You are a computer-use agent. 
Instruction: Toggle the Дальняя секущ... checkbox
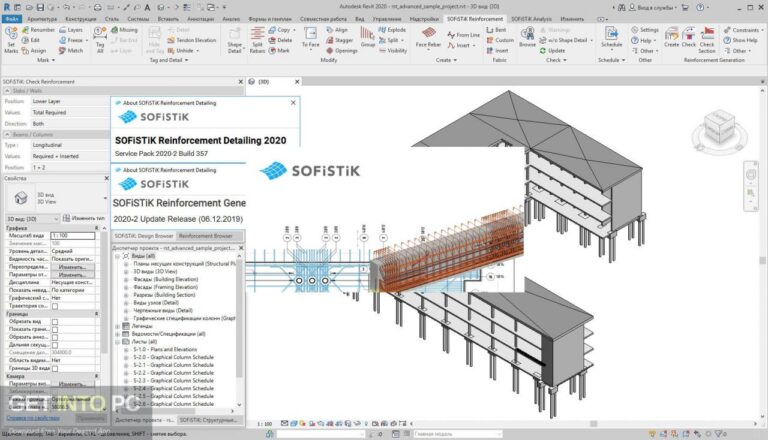coord(55,345)
